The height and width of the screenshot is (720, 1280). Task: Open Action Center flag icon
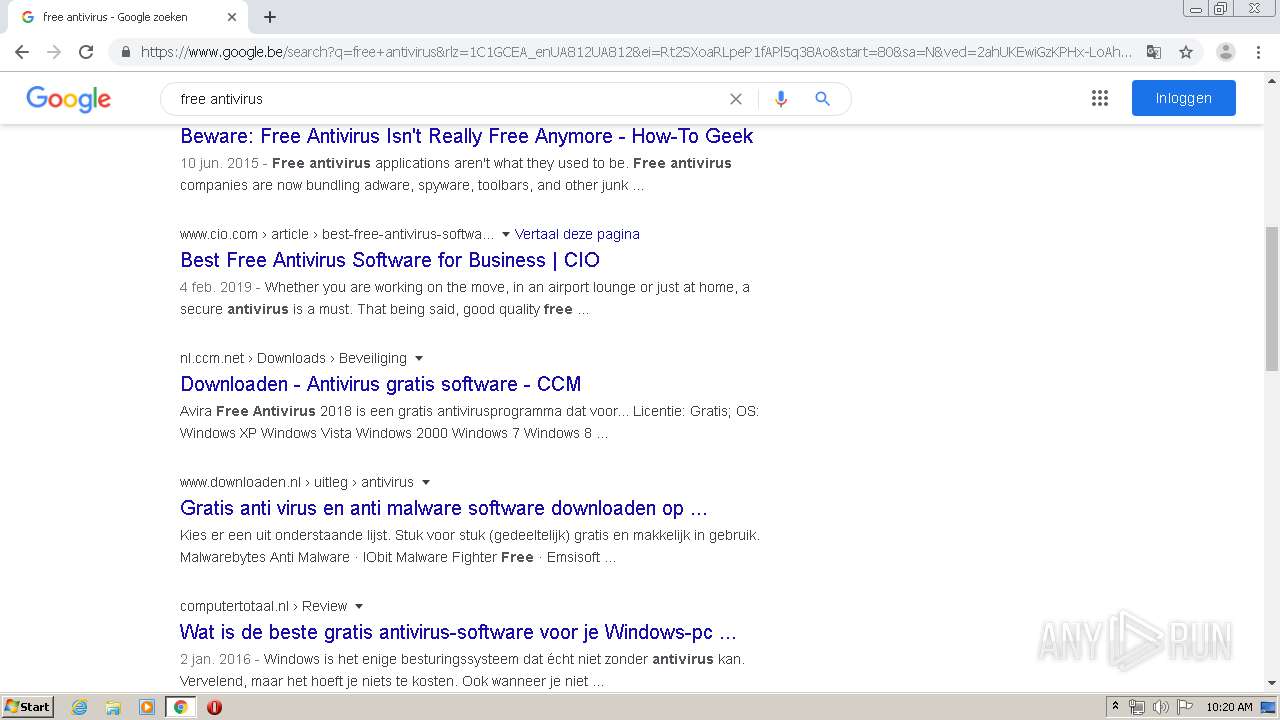click(x=1184, y=707)
